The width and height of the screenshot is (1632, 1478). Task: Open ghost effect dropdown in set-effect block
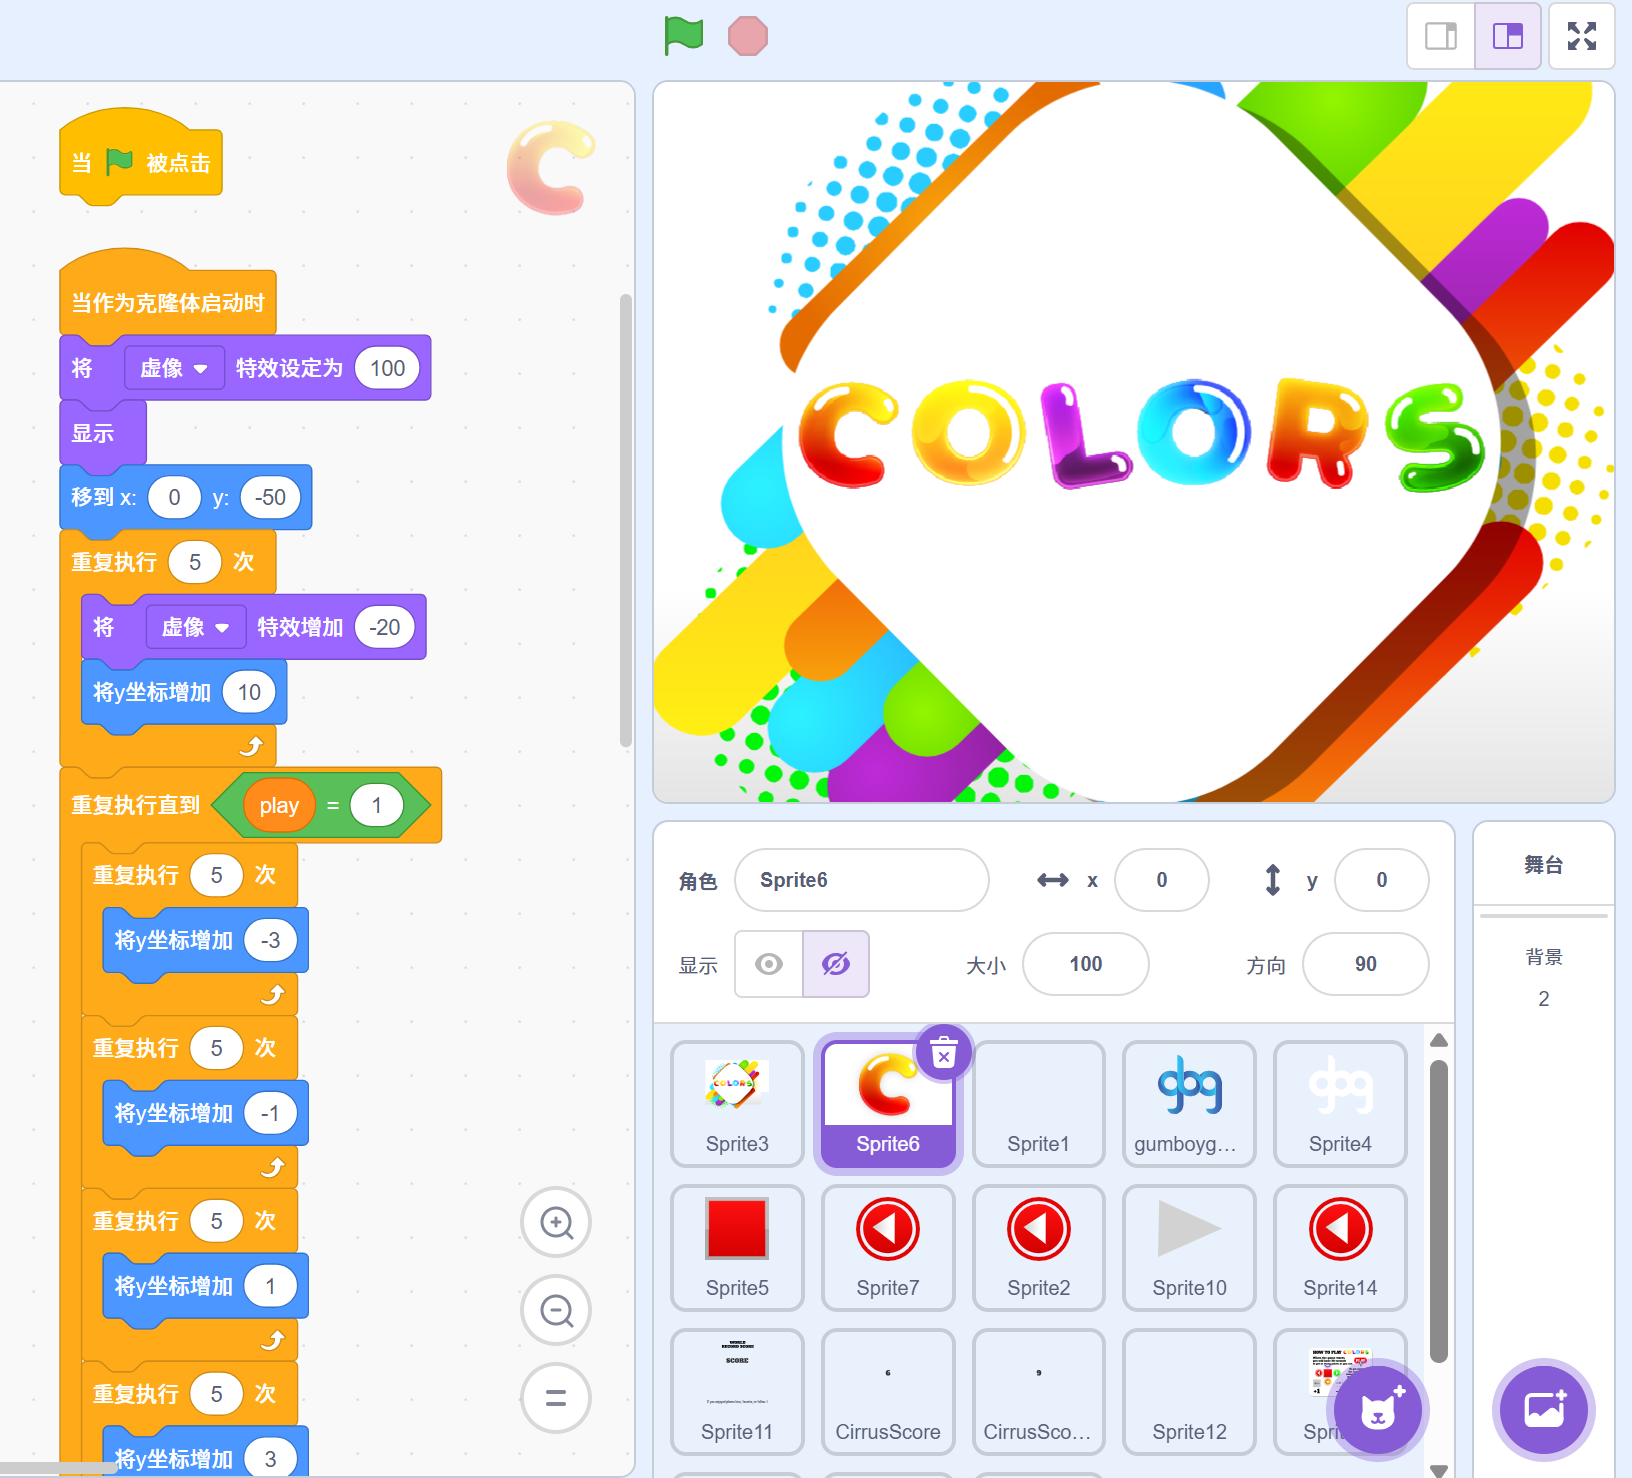pos(174,369)
